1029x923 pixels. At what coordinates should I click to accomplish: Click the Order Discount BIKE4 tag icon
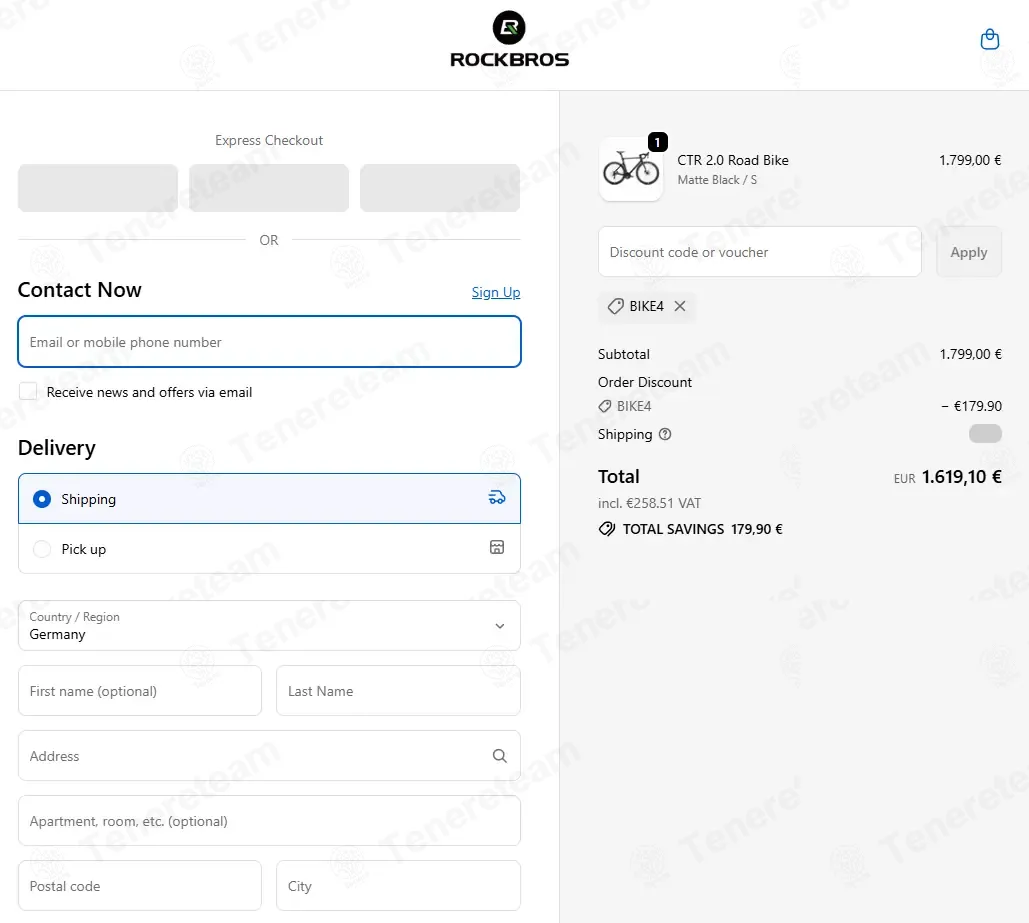pos(604,406)
